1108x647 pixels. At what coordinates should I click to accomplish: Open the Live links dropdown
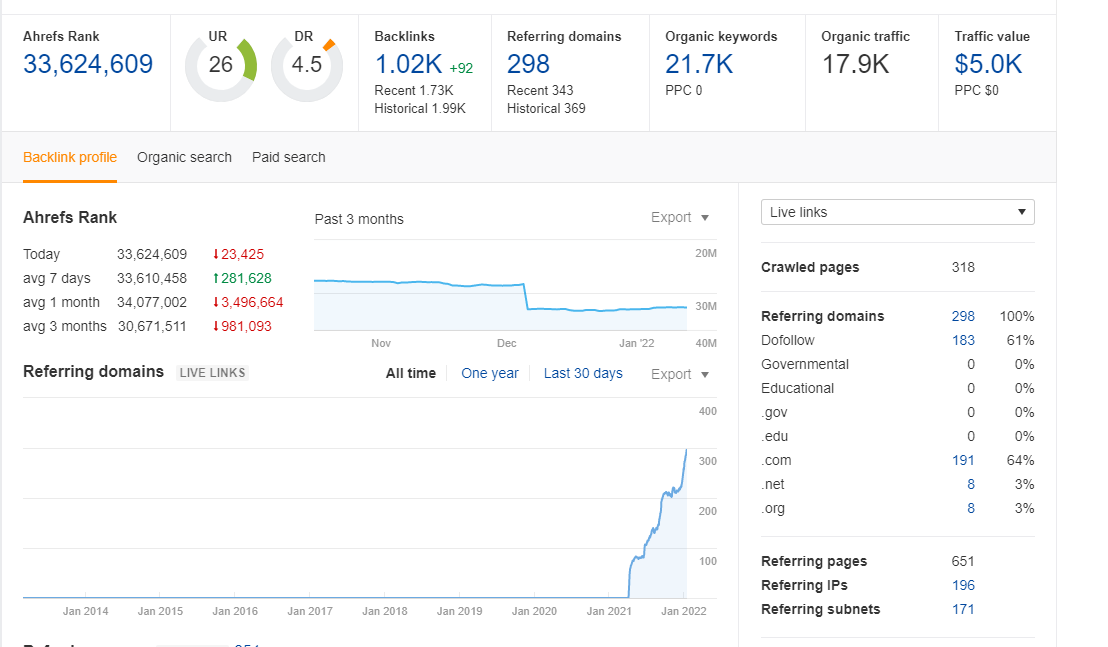coord(897,212)
